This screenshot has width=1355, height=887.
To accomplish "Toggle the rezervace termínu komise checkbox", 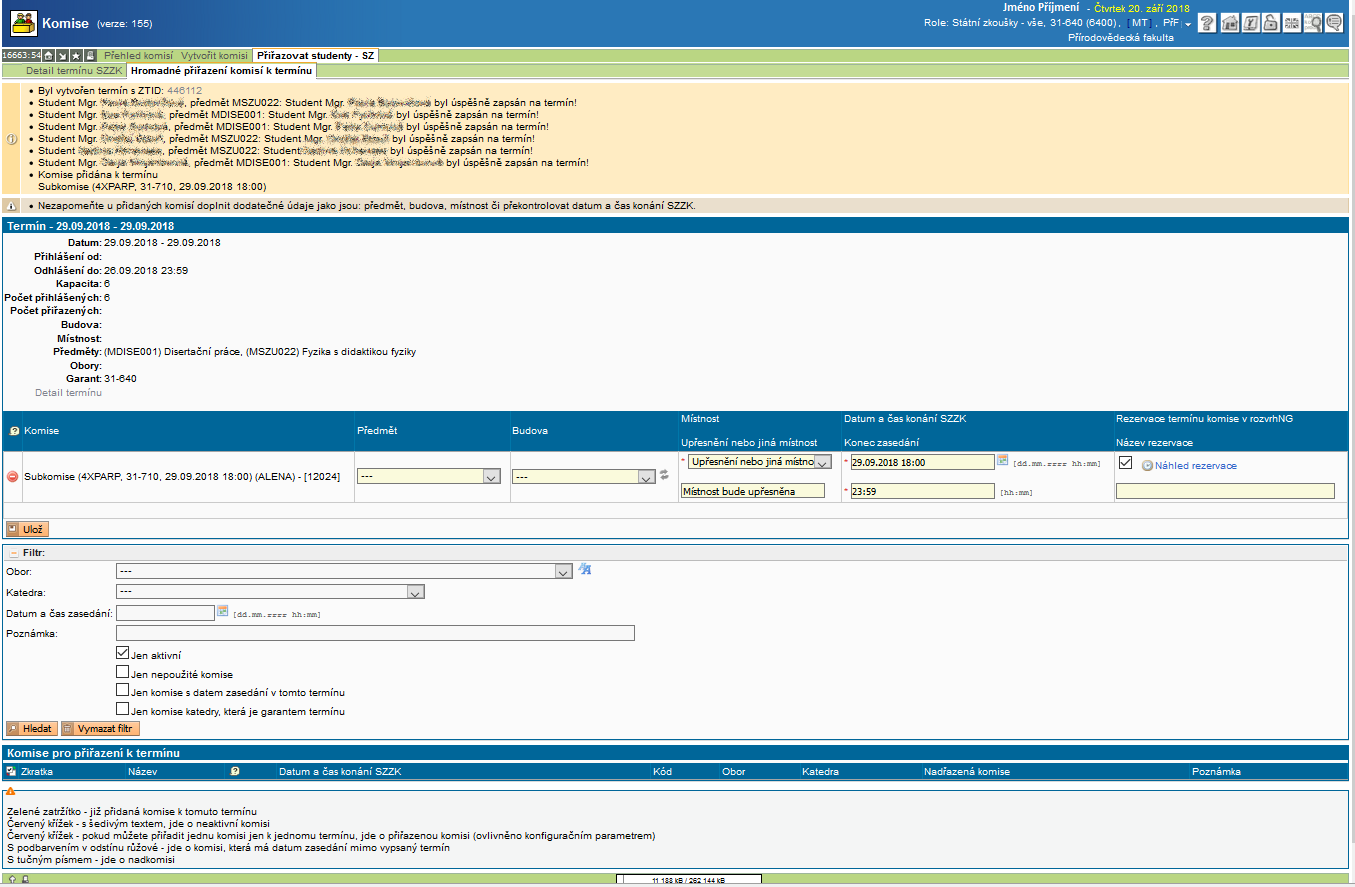I will click(1125, 463).
